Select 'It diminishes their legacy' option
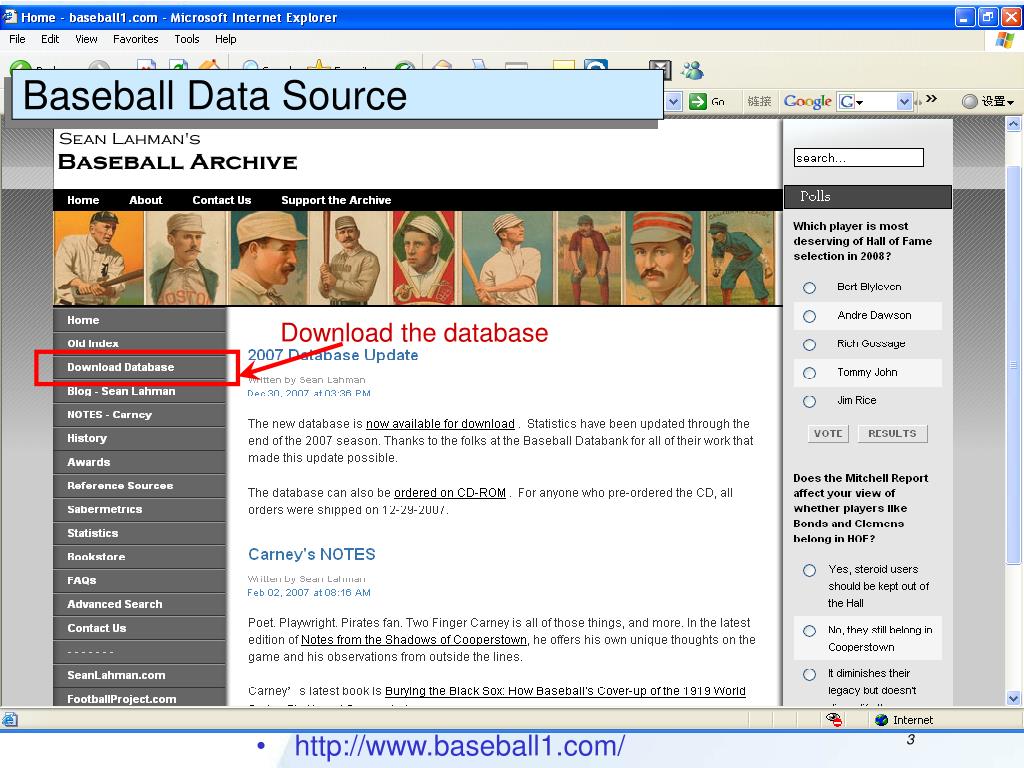 (x=809, y=674)
